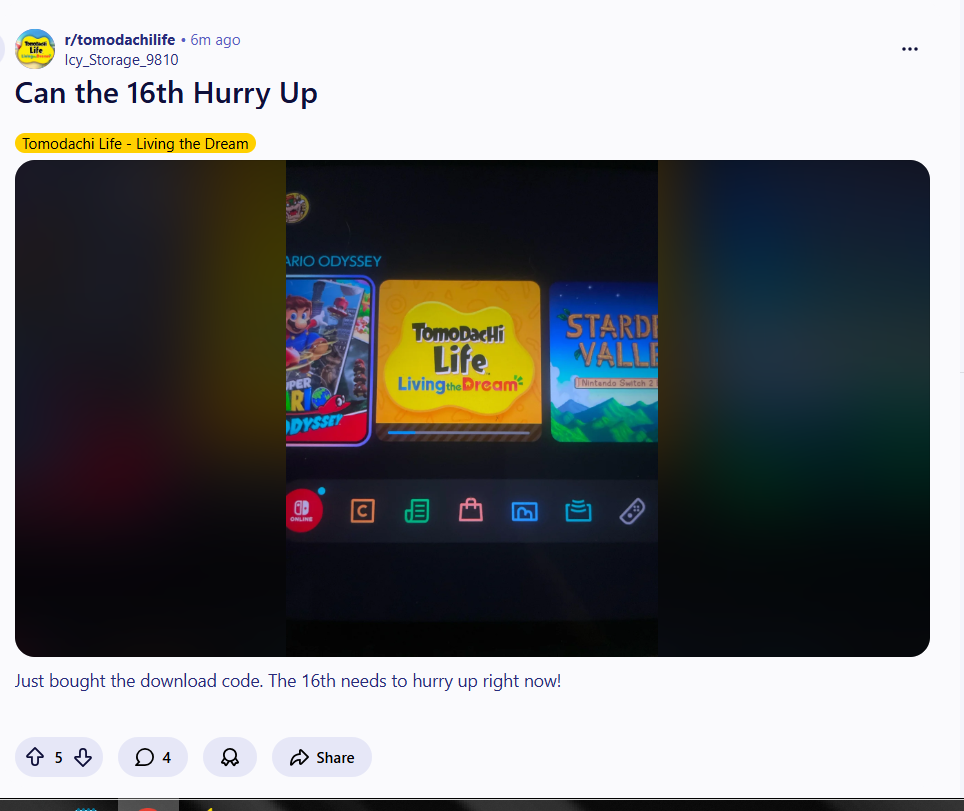Open the post's three-dot options menu
Viewport: 964px width, 811px height.
tap(909, 49)
